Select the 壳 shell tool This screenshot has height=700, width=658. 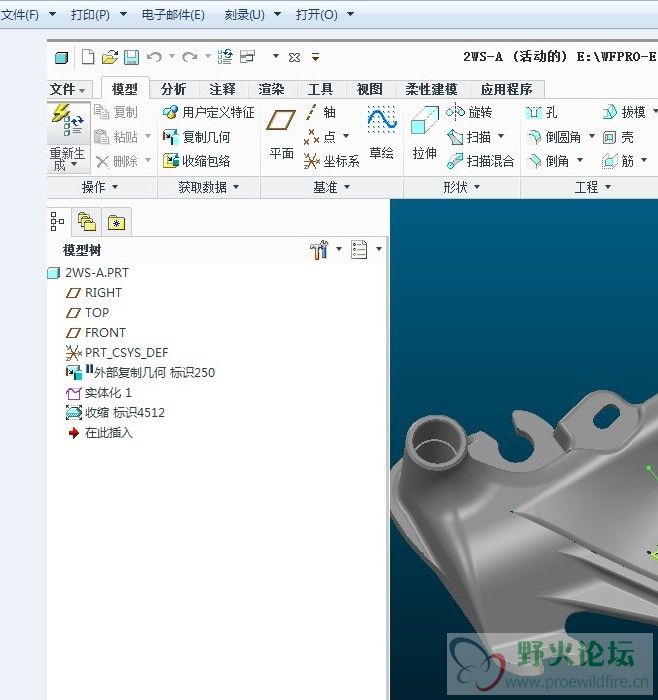pyautogui.click(x=618, y=137)
